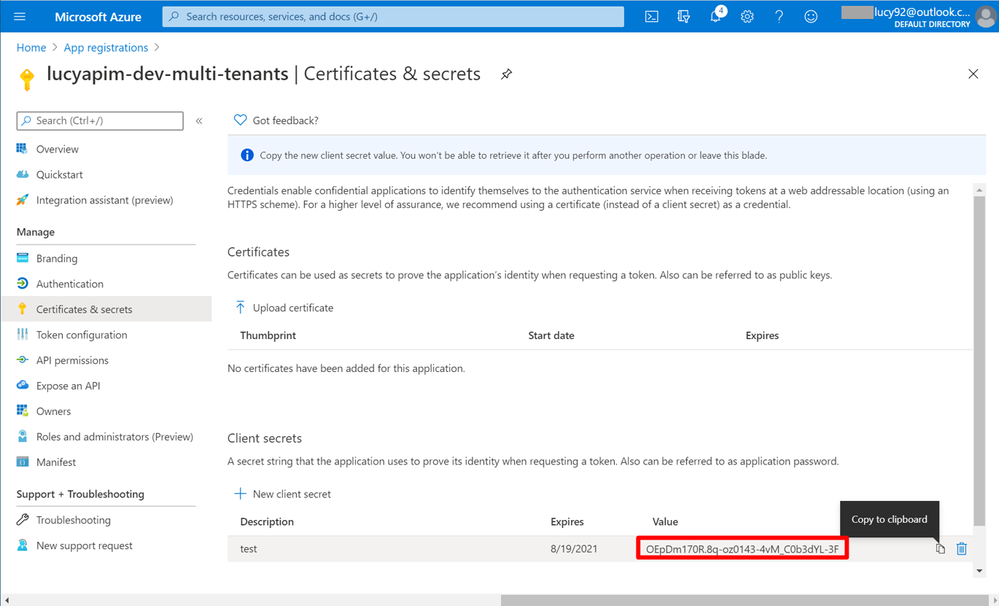Open Cloud Shell from the top bar
The width and height of the screenshot is (999, 606).
[652, 17]
